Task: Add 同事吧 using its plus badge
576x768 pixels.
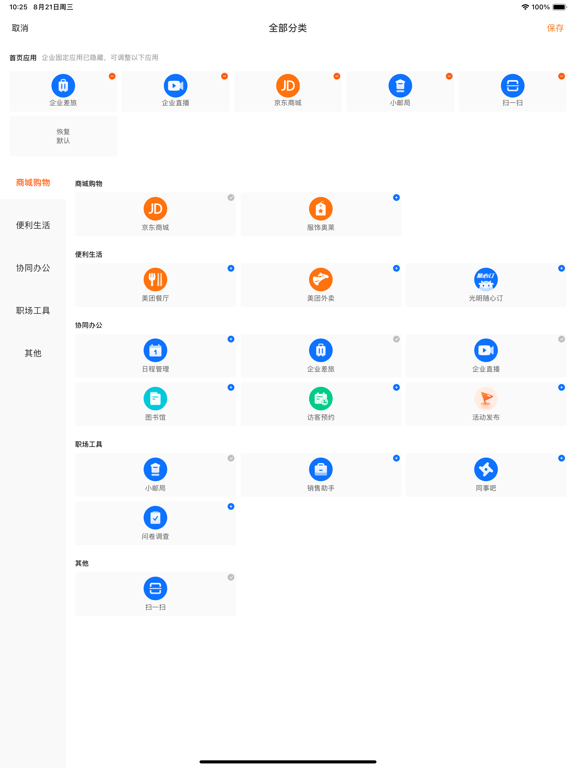Action: pyautogui.click(x=561, y=458)
